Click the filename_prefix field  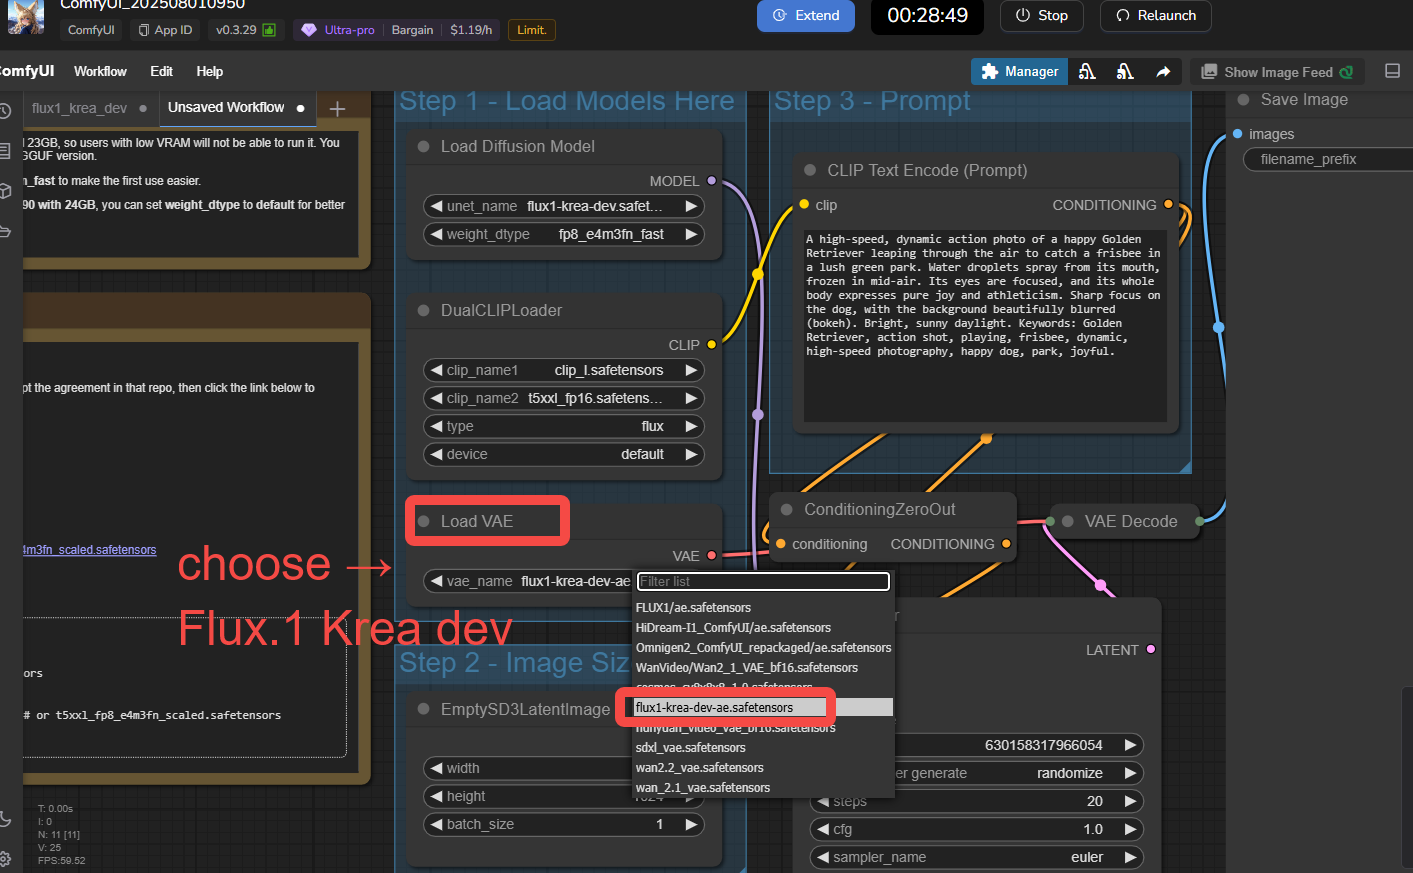point(1328,159)
